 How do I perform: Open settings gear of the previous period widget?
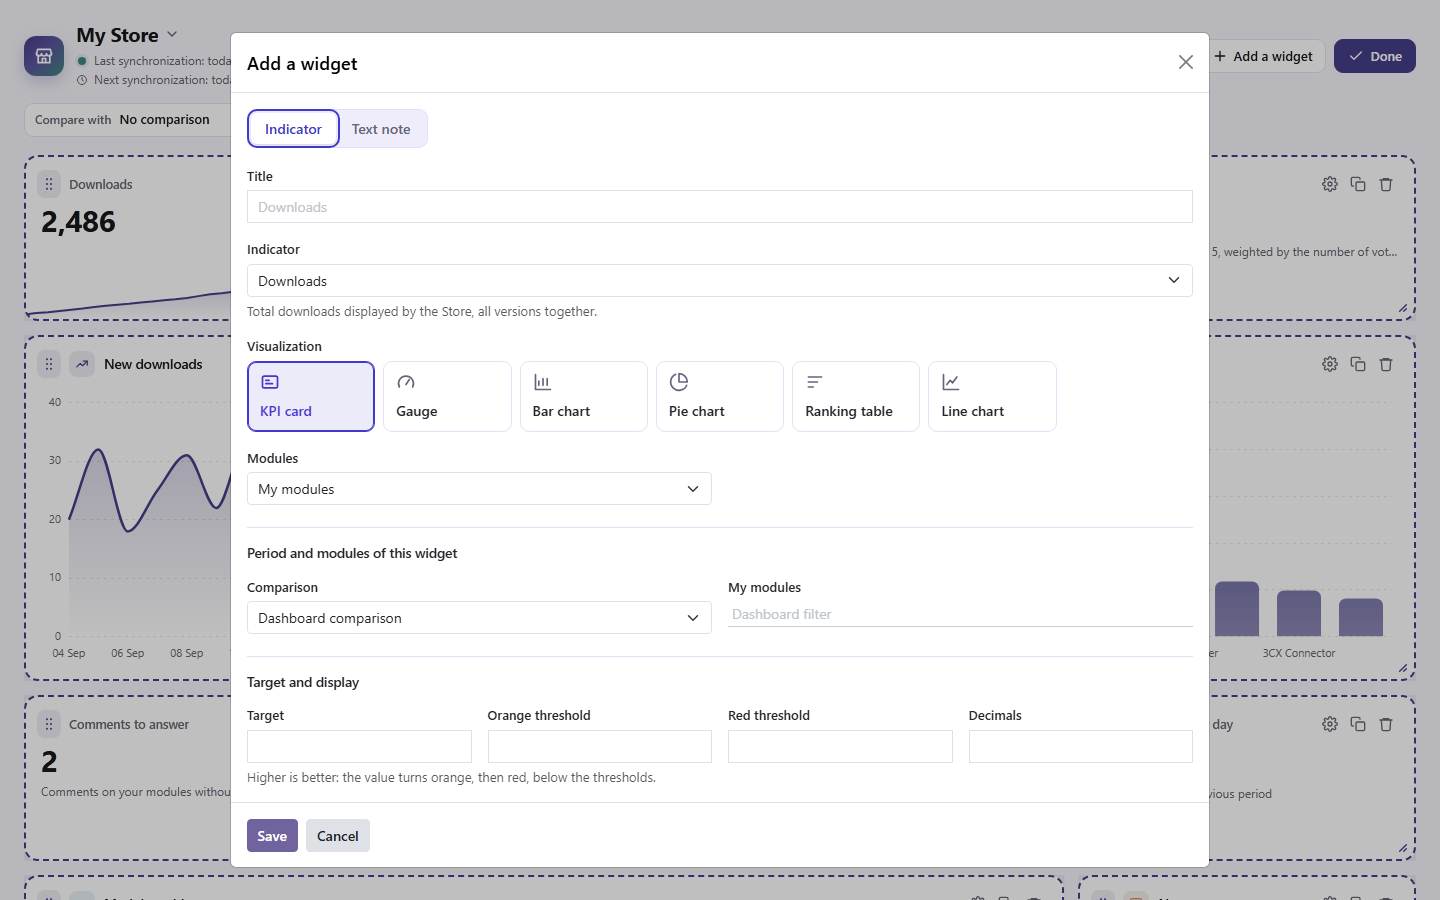tap(1330, 724)
